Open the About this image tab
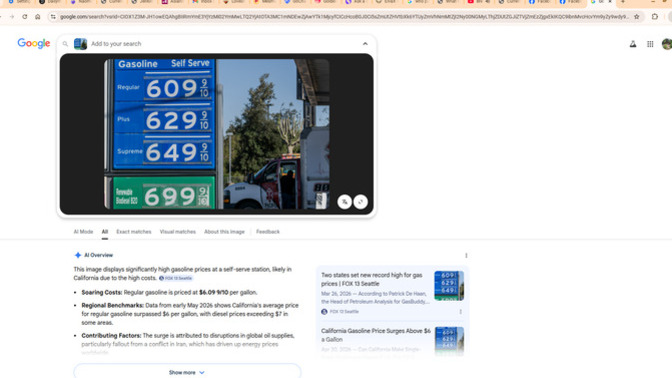Image resolution: width=672 pixels, height=378 pixels. (224, 232)
